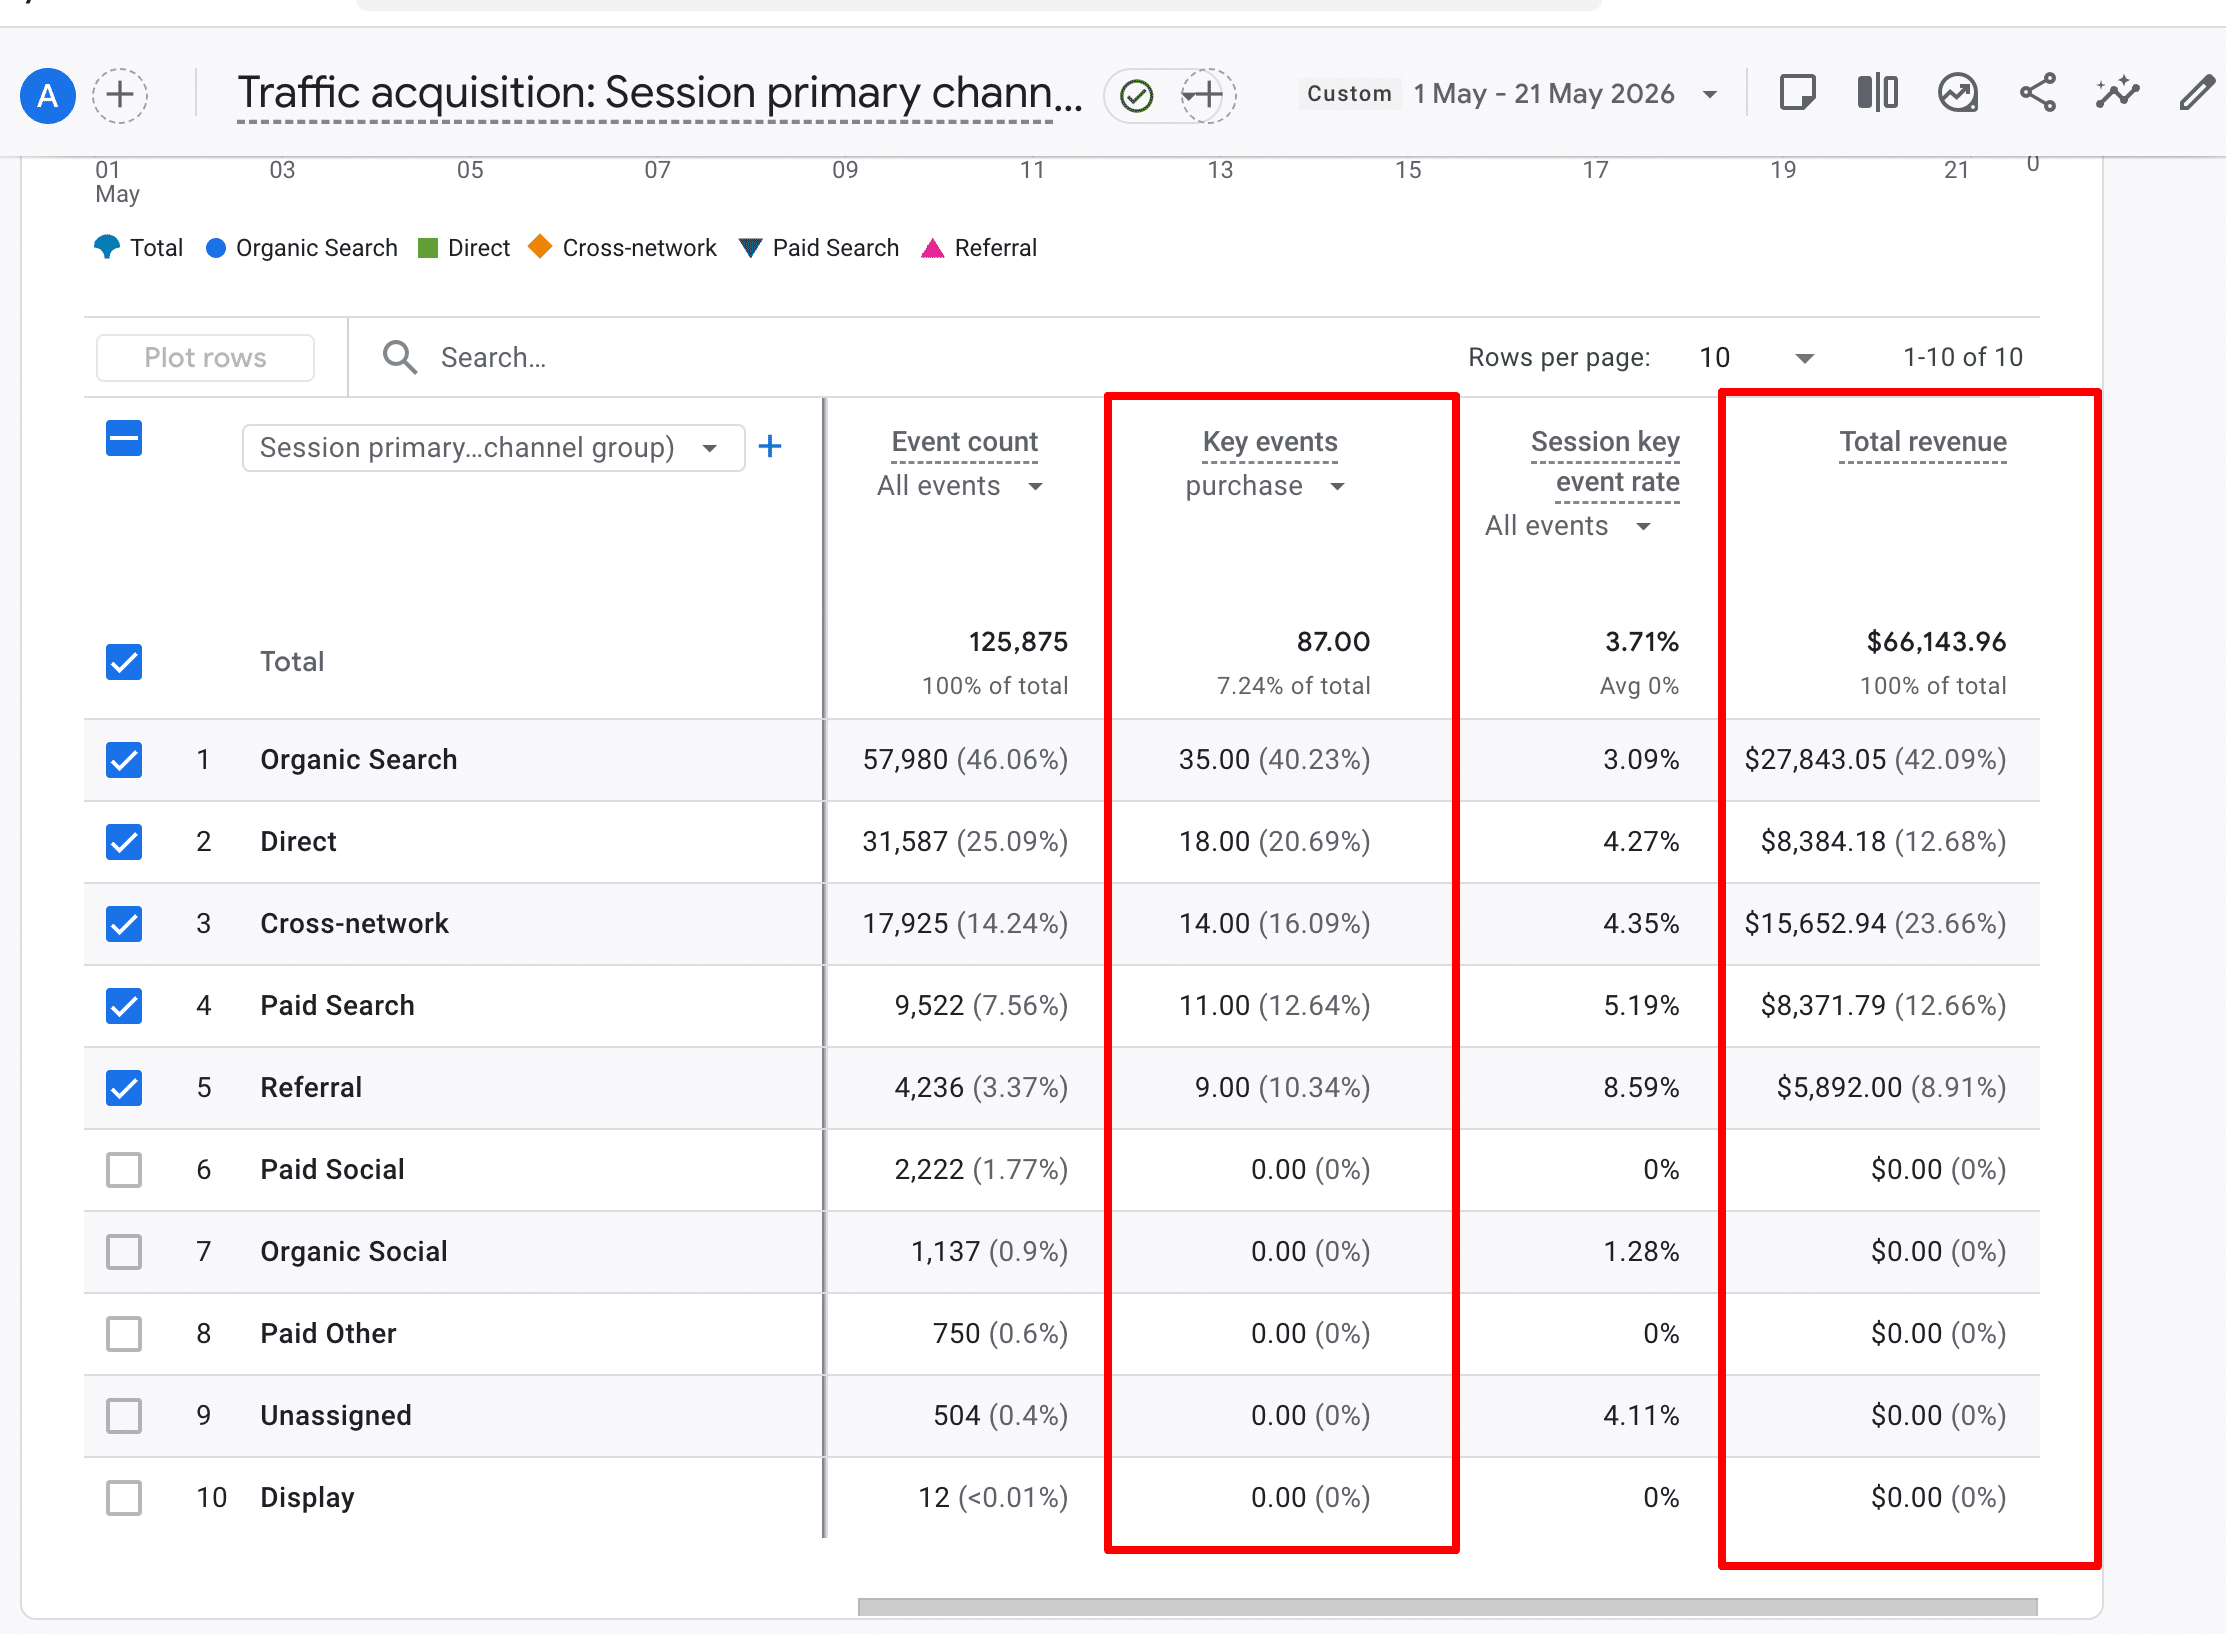Click the Organic Search row name

click(x=359, y=760)
